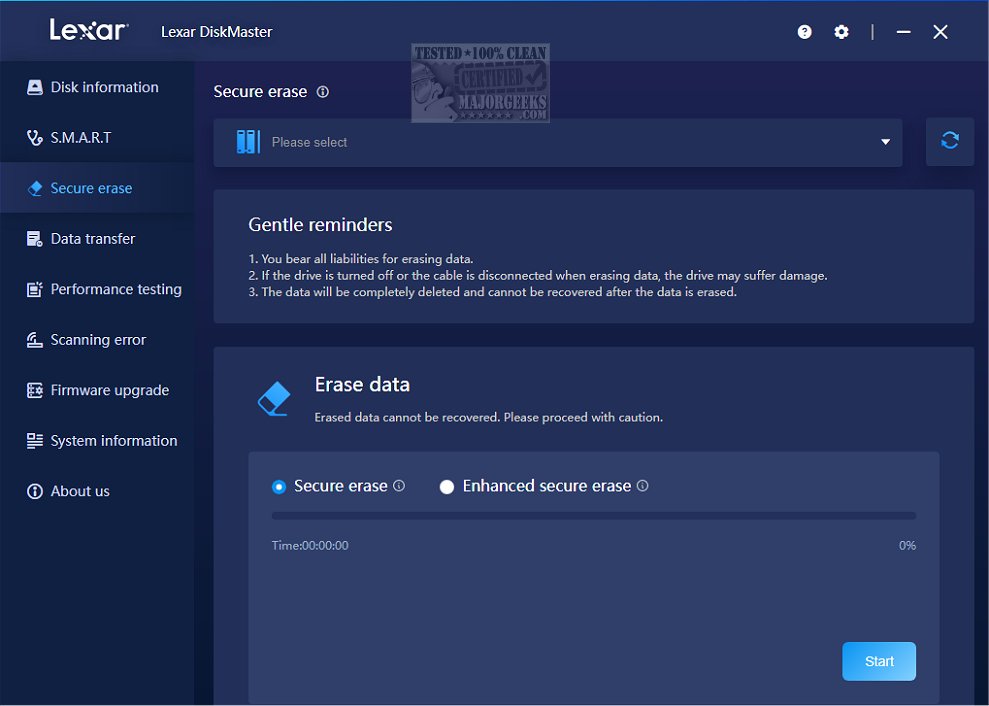Screen dimensions: 989x706
Task: Select the Disk information sidebar icon
Action: click(x=33, y=87)
